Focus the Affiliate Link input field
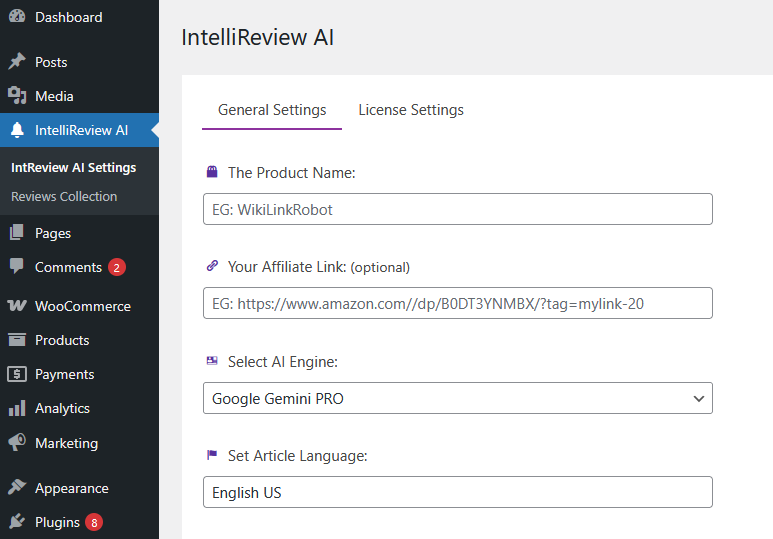The width and height of the screenshot is (773, 539). pyautogui.click(x=457, y=303)
